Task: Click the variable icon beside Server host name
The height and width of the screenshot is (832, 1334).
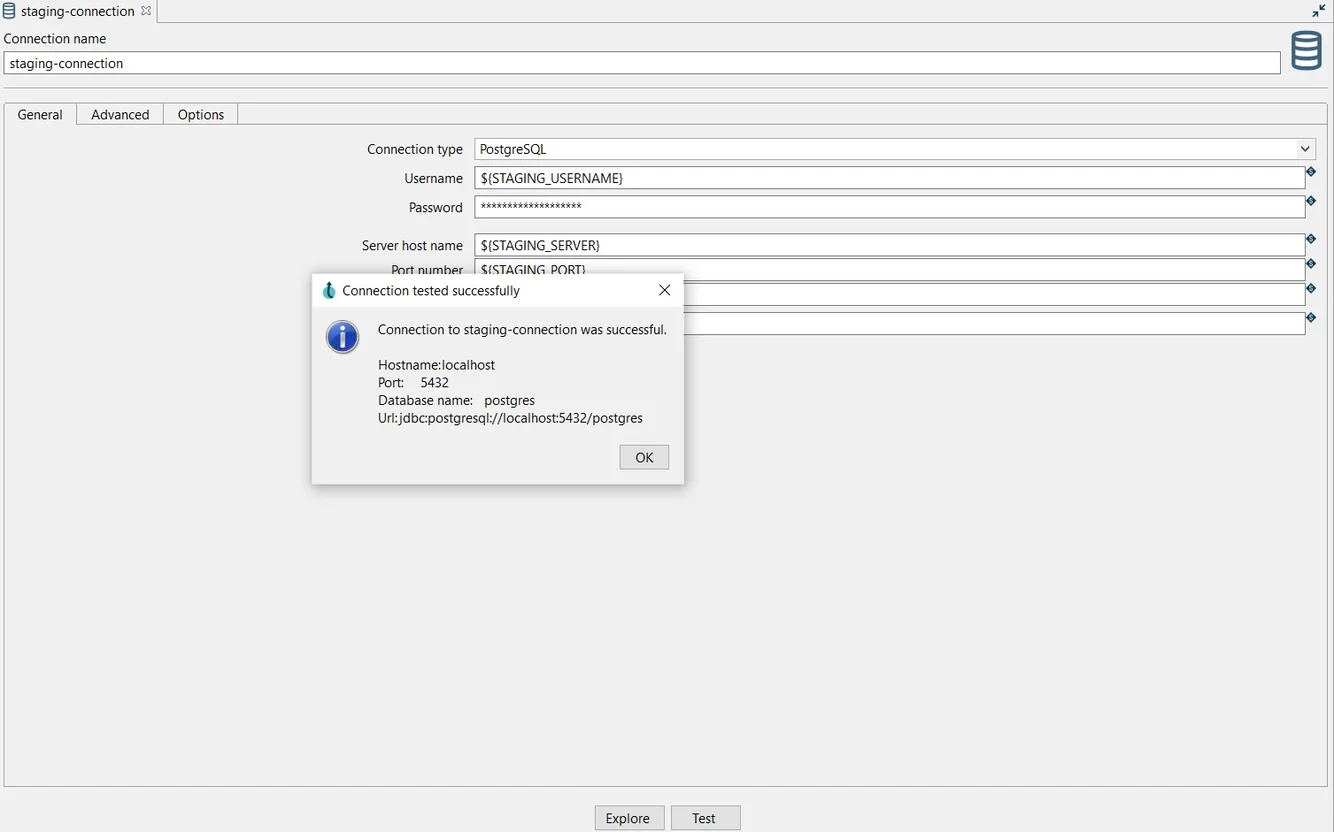Action: click(x=1311, y=239)
